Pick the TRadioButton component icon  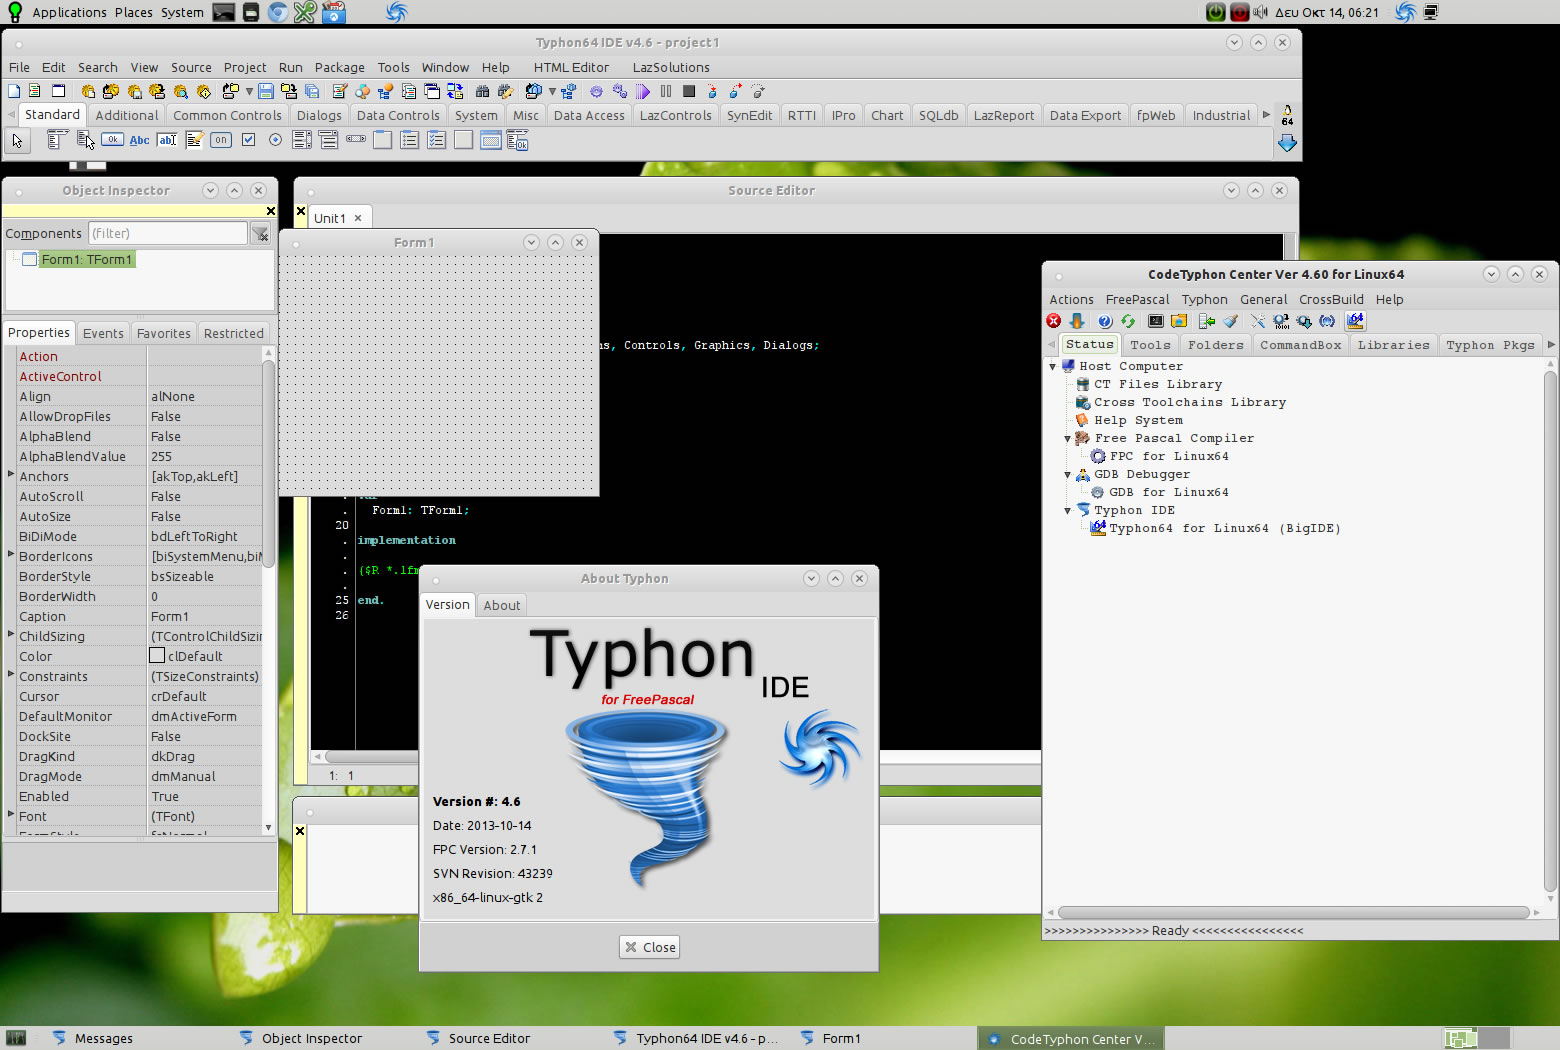[x=275, y=140]
